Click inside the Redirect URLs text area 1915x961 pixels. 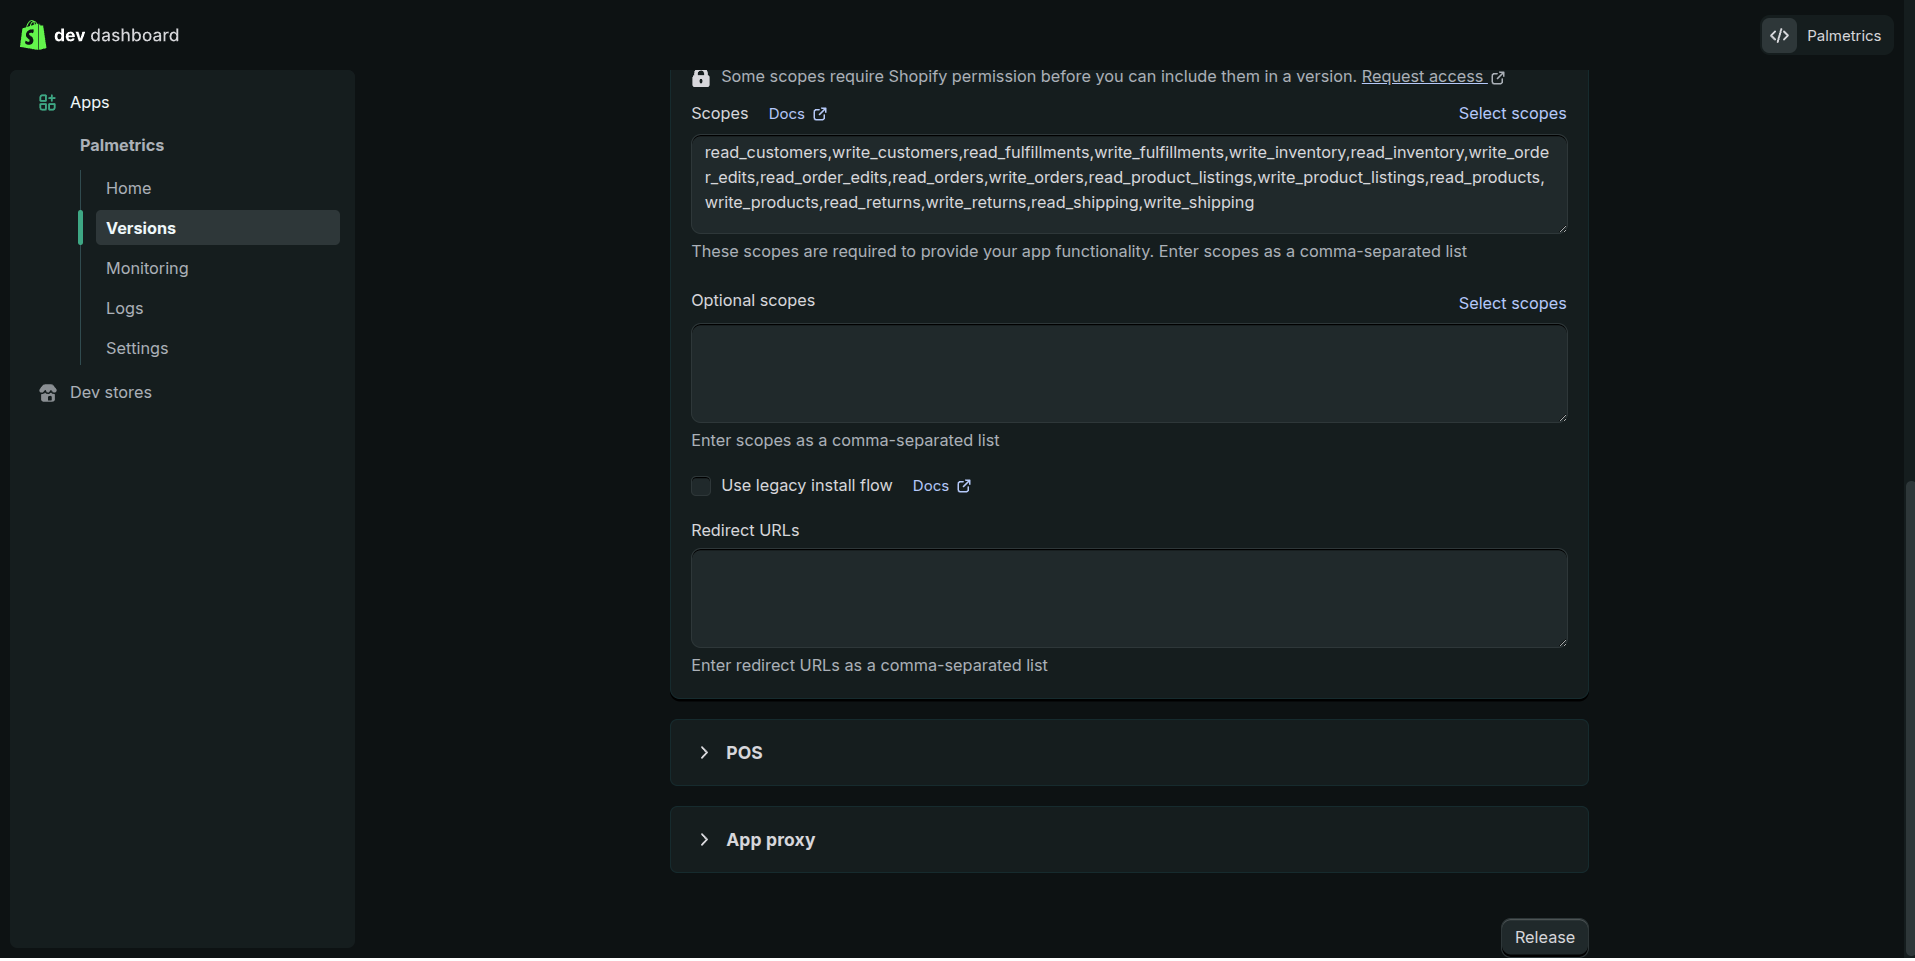click(x=1128, y=598)
